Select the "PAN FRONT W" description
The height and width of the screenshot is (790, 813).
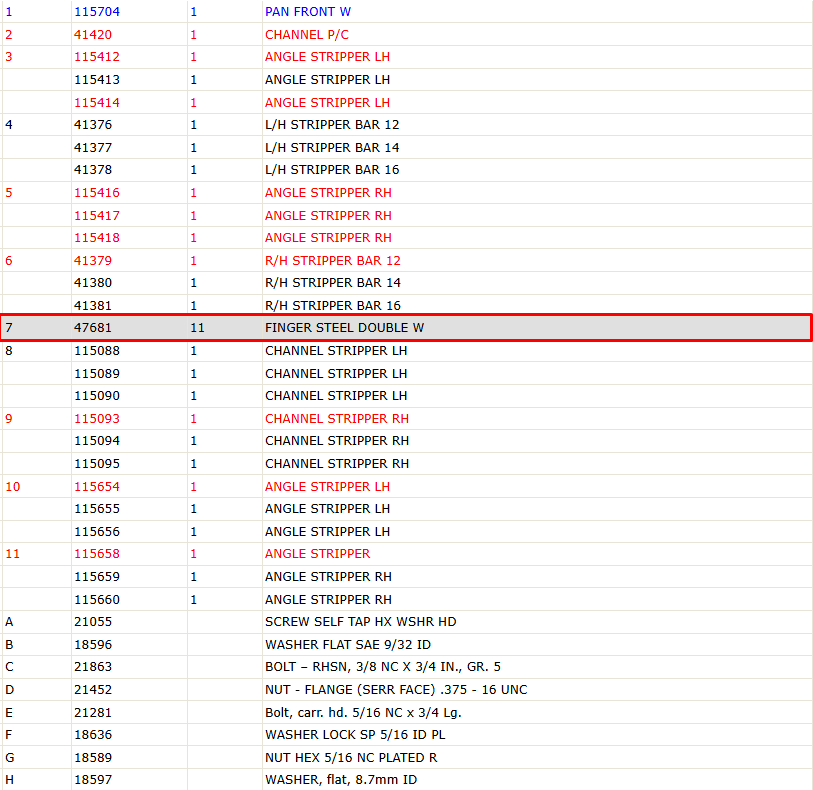click(308, 11)
